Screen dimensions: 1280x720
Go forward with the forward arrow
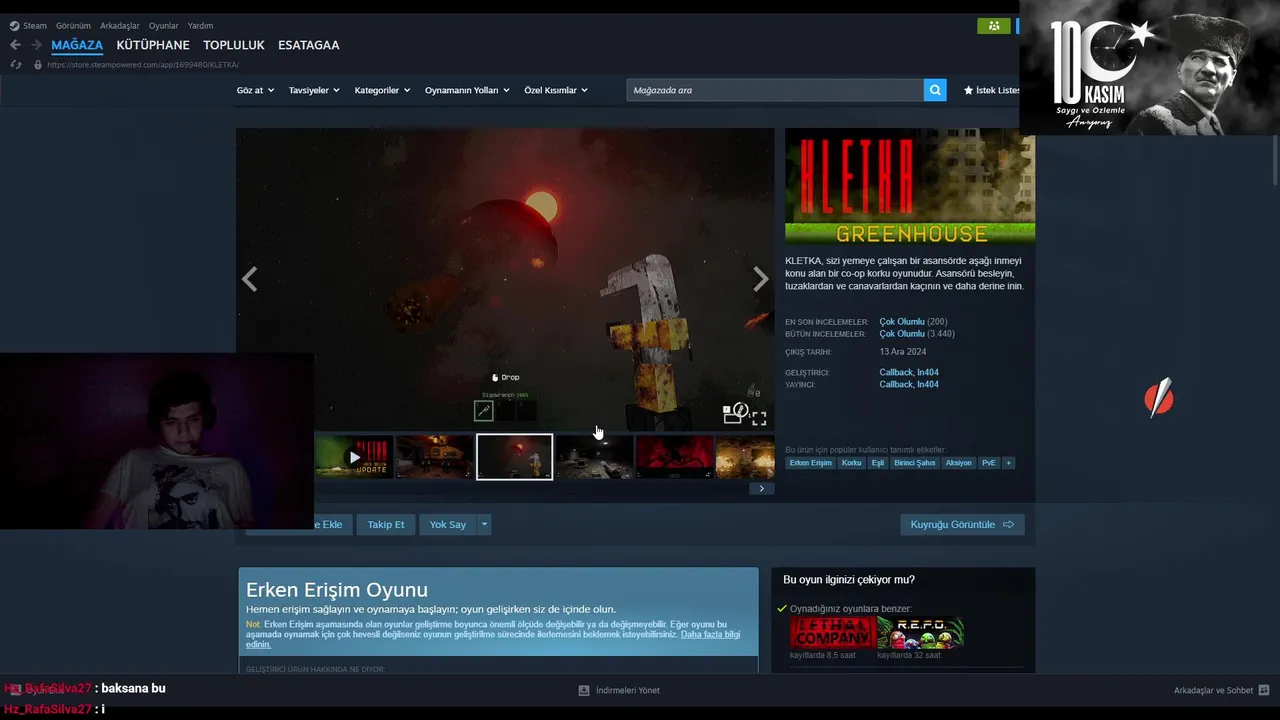tap(36, 45)
